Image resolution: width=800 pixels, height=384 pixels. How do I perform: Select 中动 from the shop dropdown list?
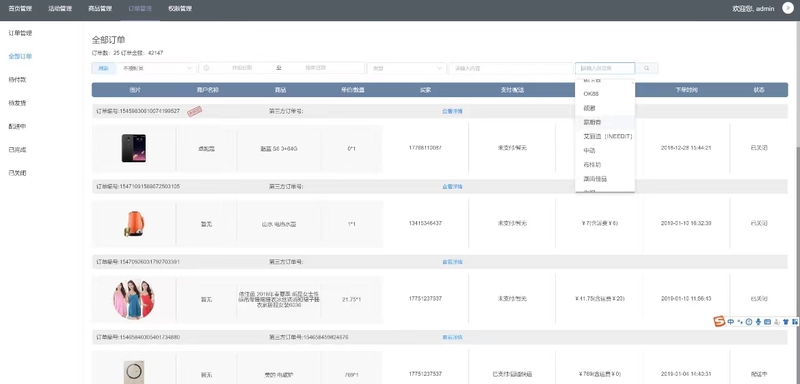605,150
